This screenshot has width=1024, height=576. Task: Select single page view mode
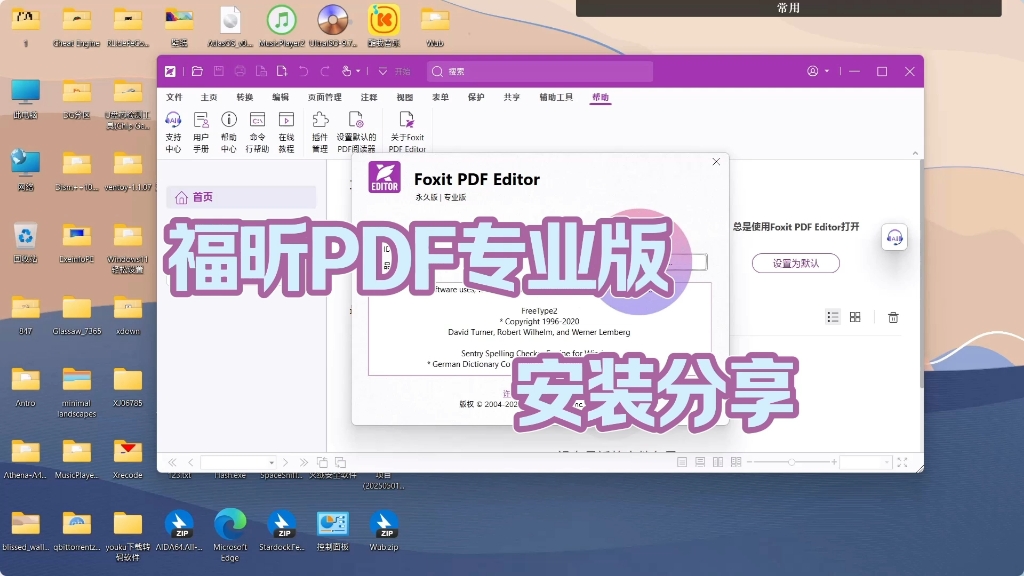coord(682,462)
